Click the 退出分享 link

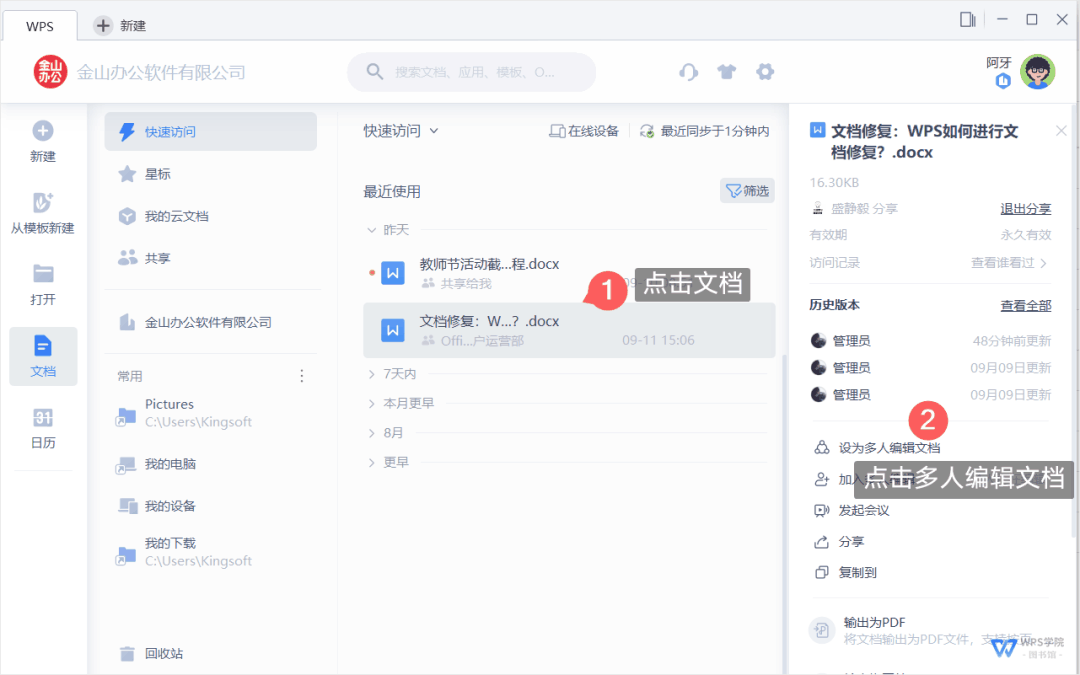(x=1026, y=209)
